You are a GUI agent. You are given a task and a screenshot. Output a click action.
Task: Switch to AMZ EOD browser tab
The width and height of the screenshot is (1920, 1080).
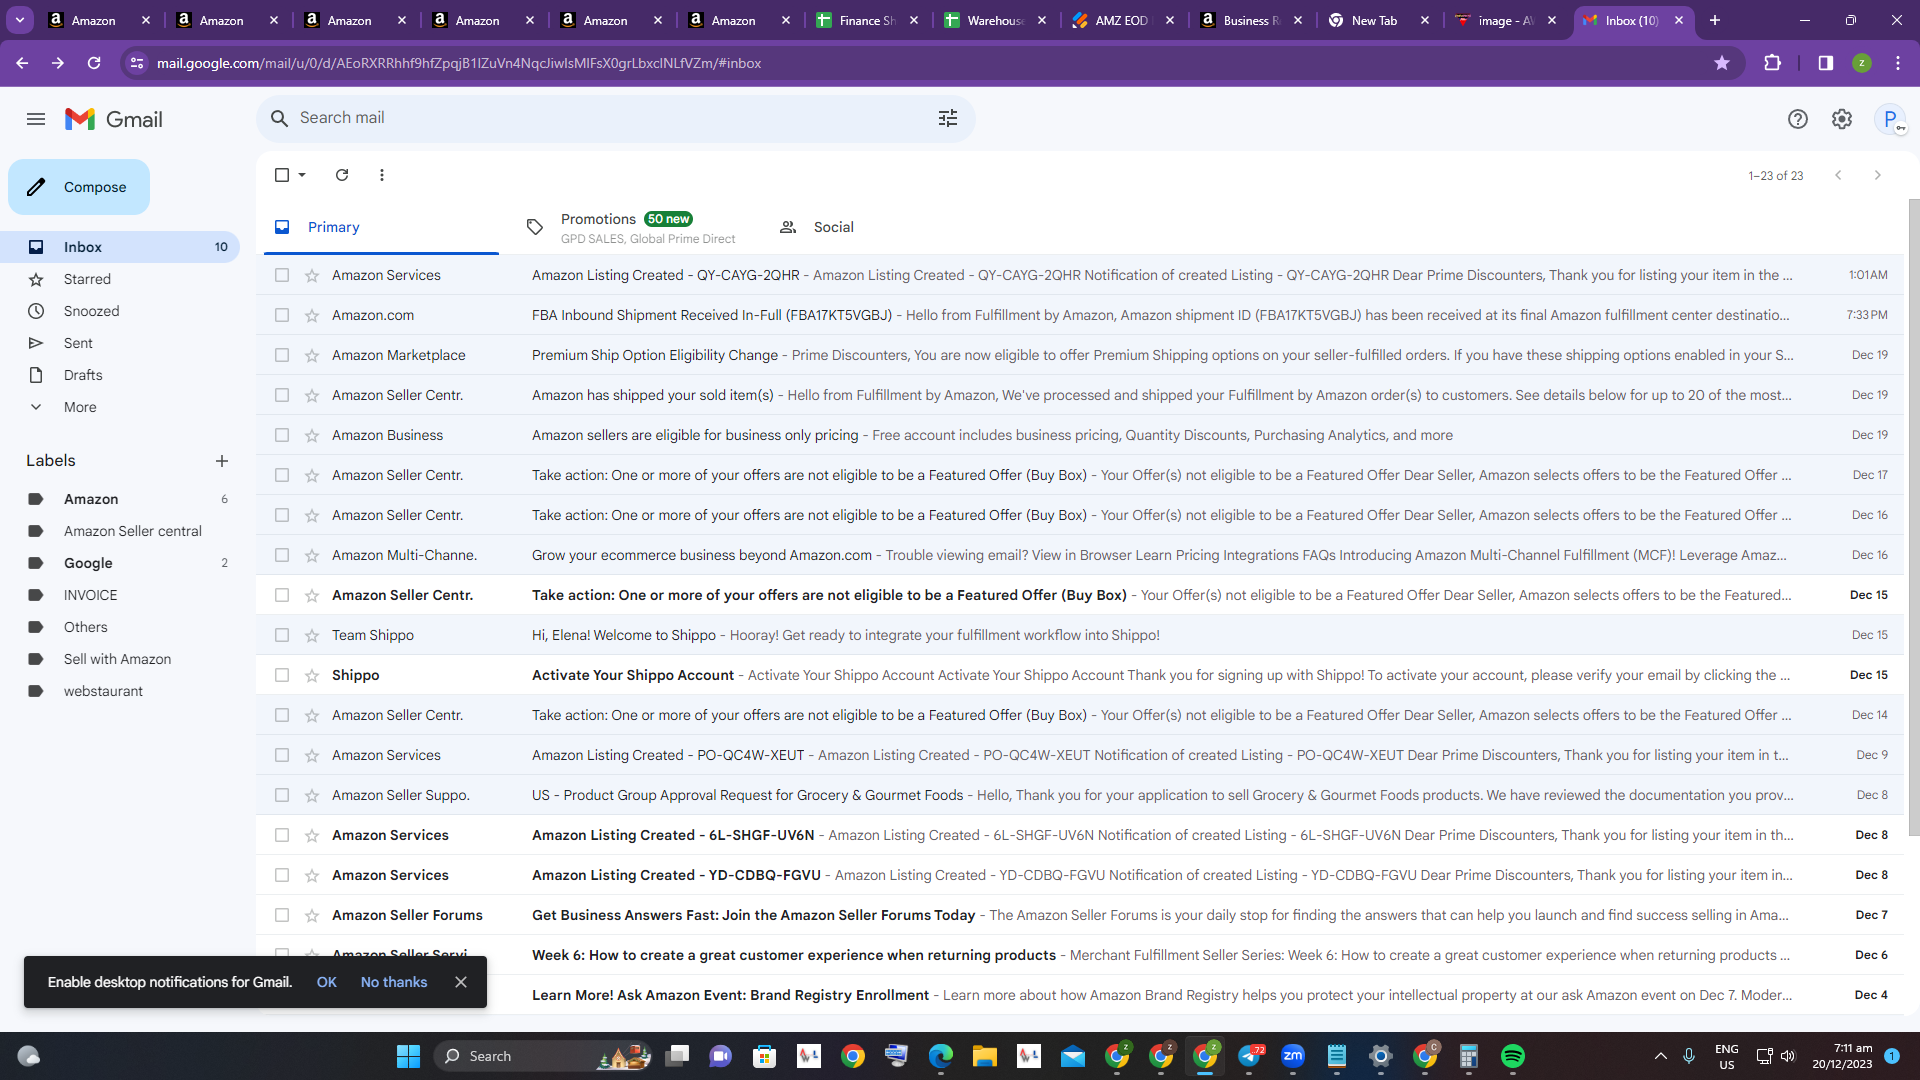pos(1122,20)
